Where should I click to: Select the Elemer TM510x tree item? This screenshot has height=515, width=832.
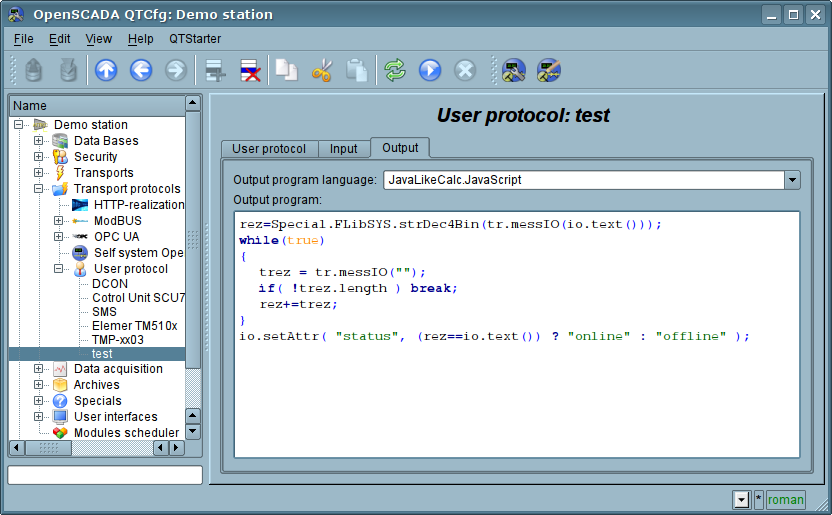tap(135, 326)
